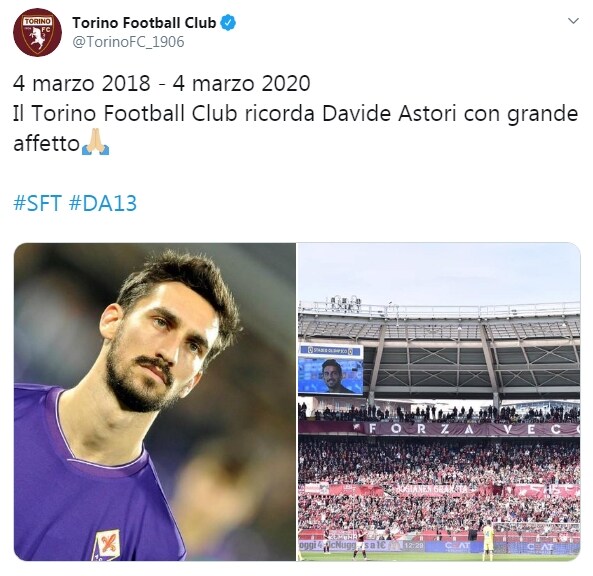This screenshot has width=593, height=576.
Task: Click the FORZA VEC banner in stadium photo
Action: tap(469, 430)
